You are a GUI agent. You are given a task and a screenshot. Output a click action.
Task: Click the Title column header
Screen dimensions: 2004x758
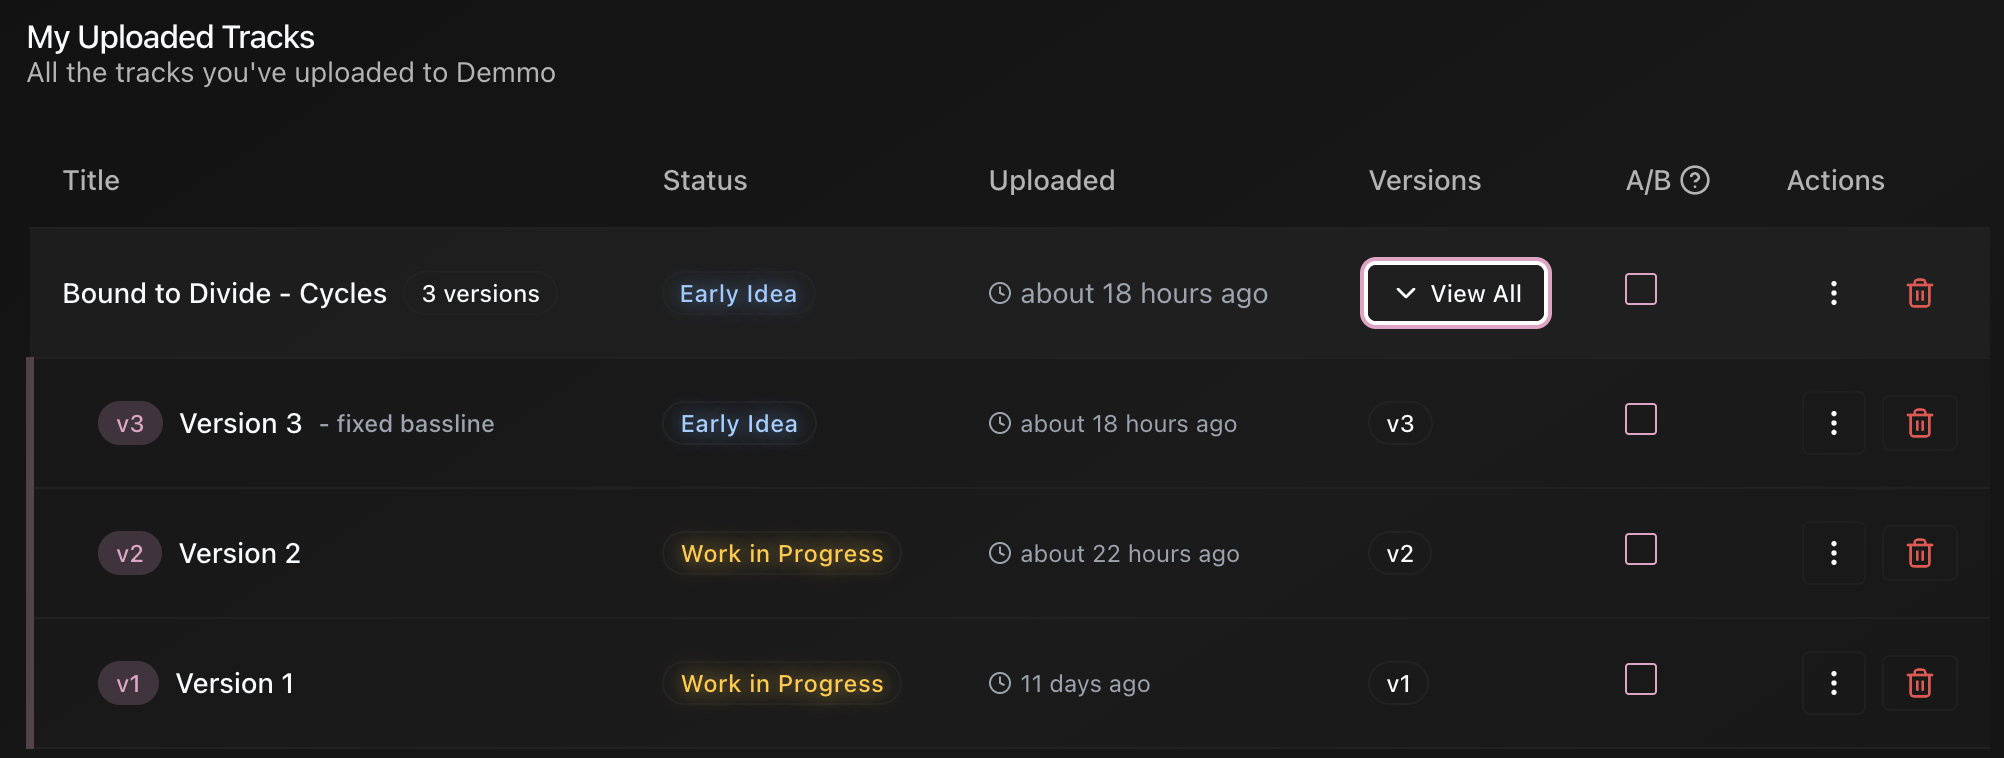[91, 180]
